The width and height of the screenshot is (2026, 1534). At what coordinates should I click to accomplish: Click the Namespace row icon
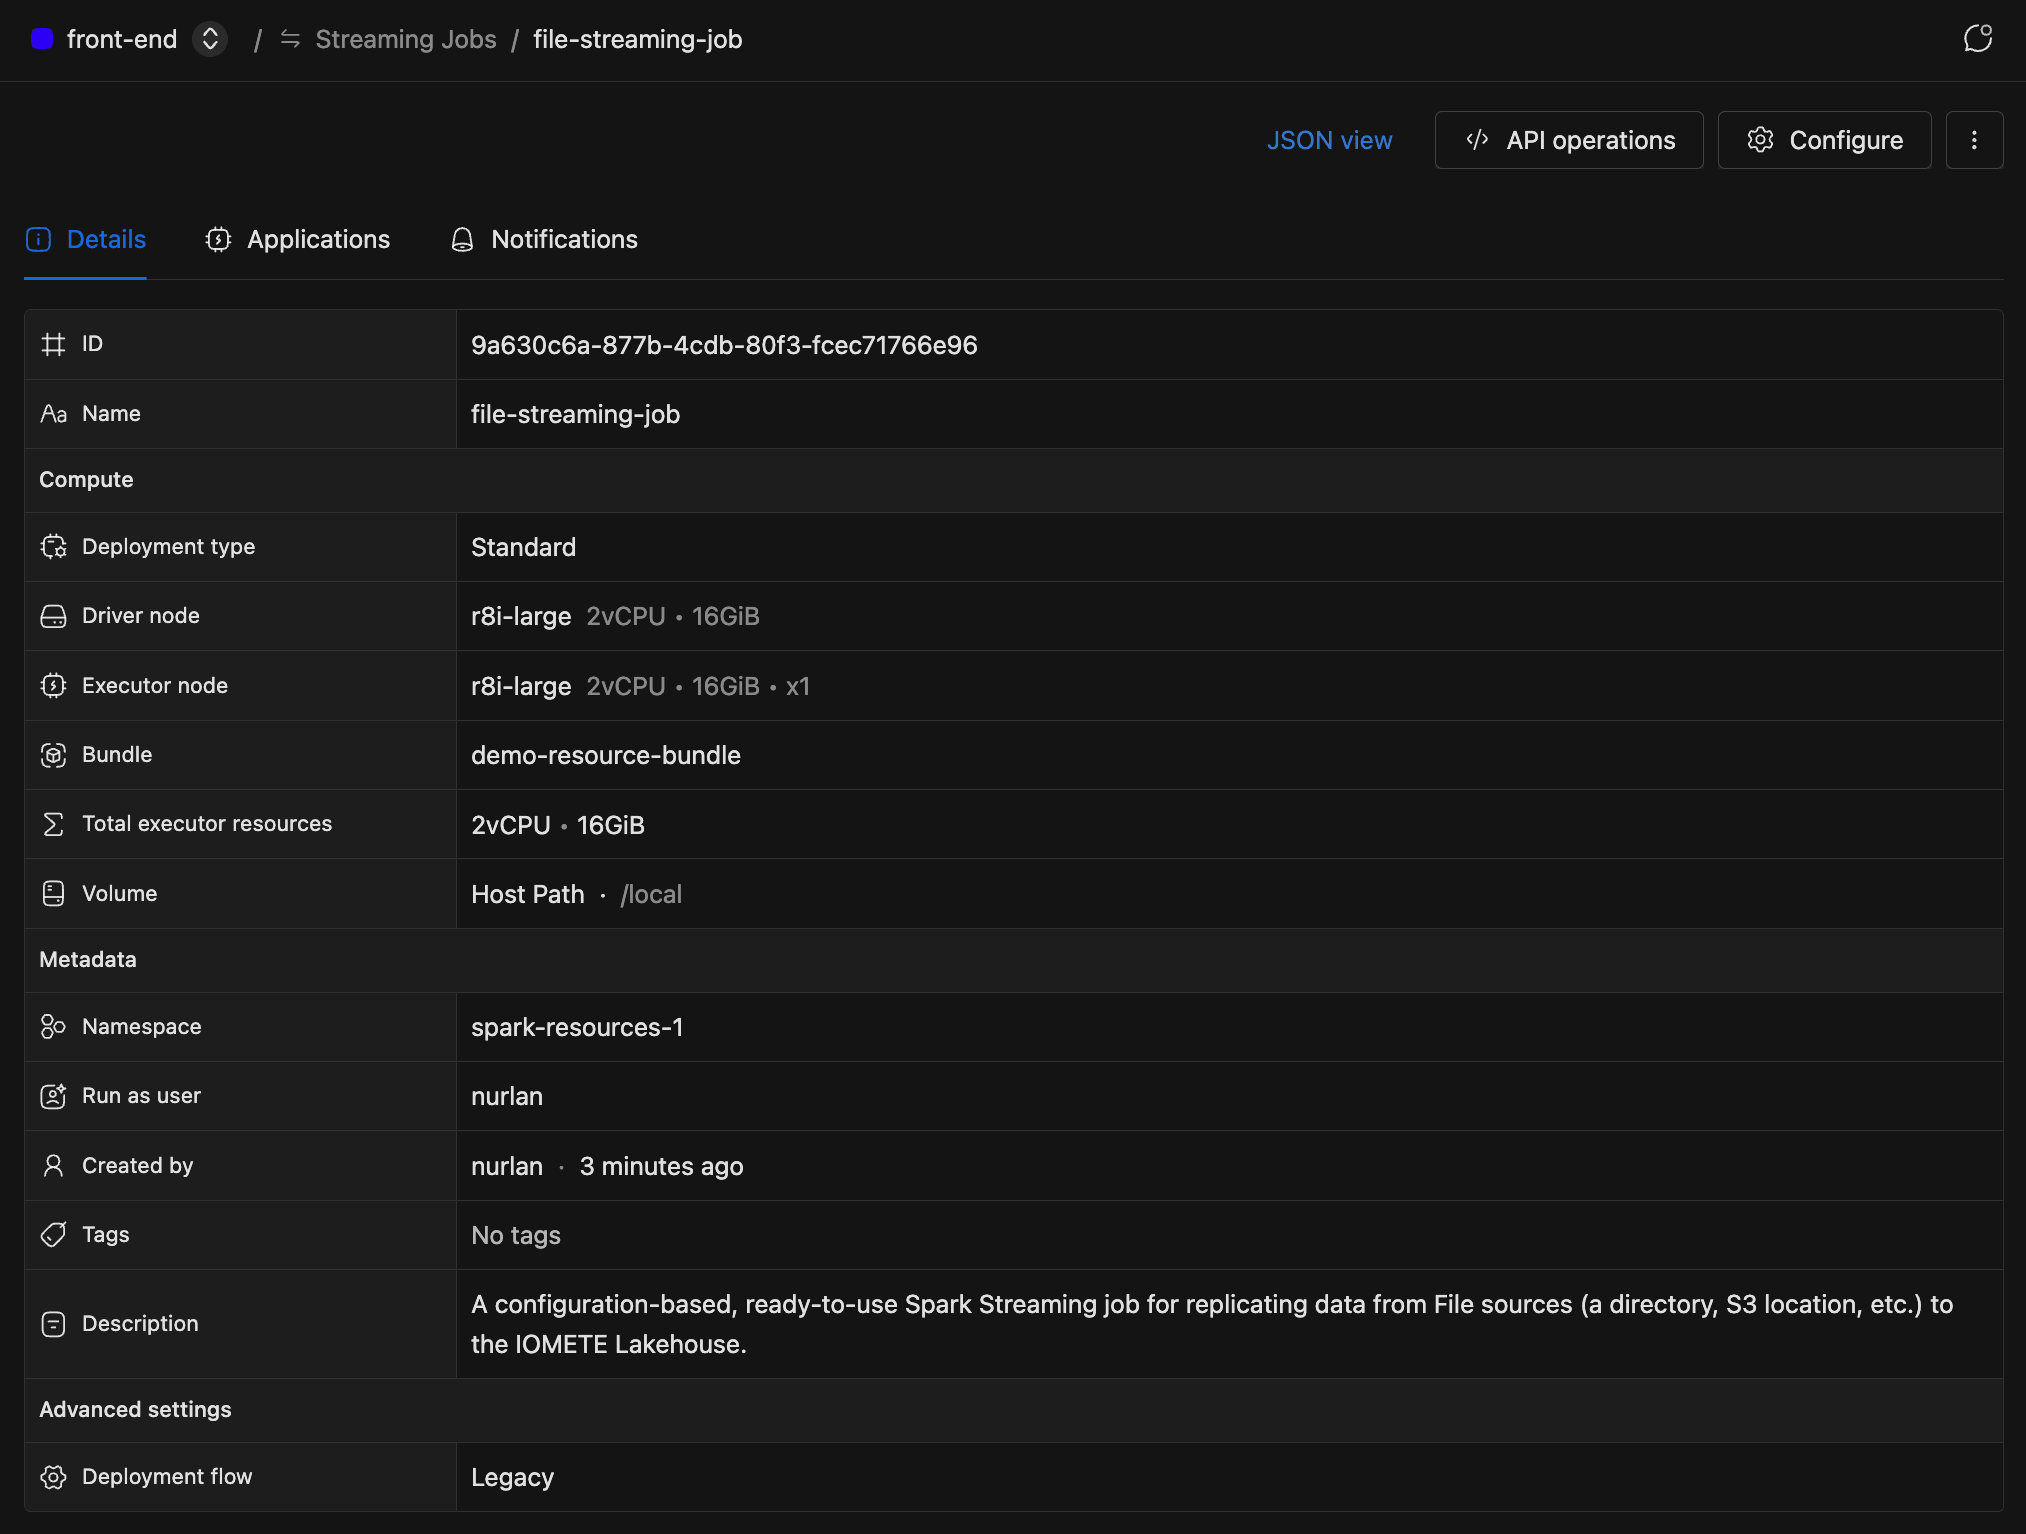point(53,1027)
